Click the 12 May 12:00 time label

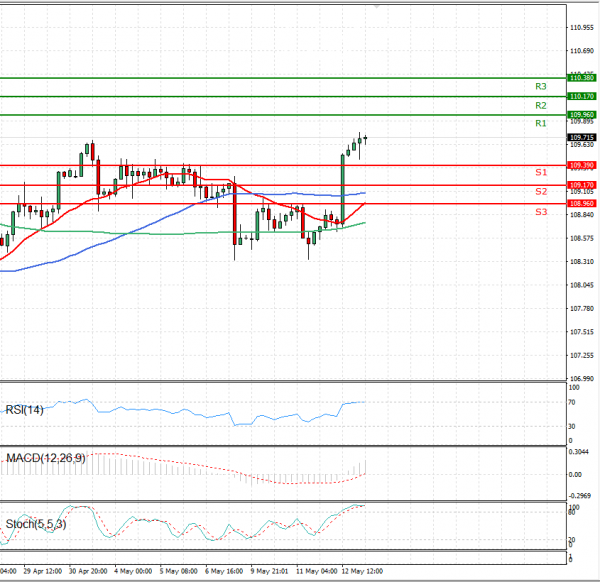tap(362, 571)
